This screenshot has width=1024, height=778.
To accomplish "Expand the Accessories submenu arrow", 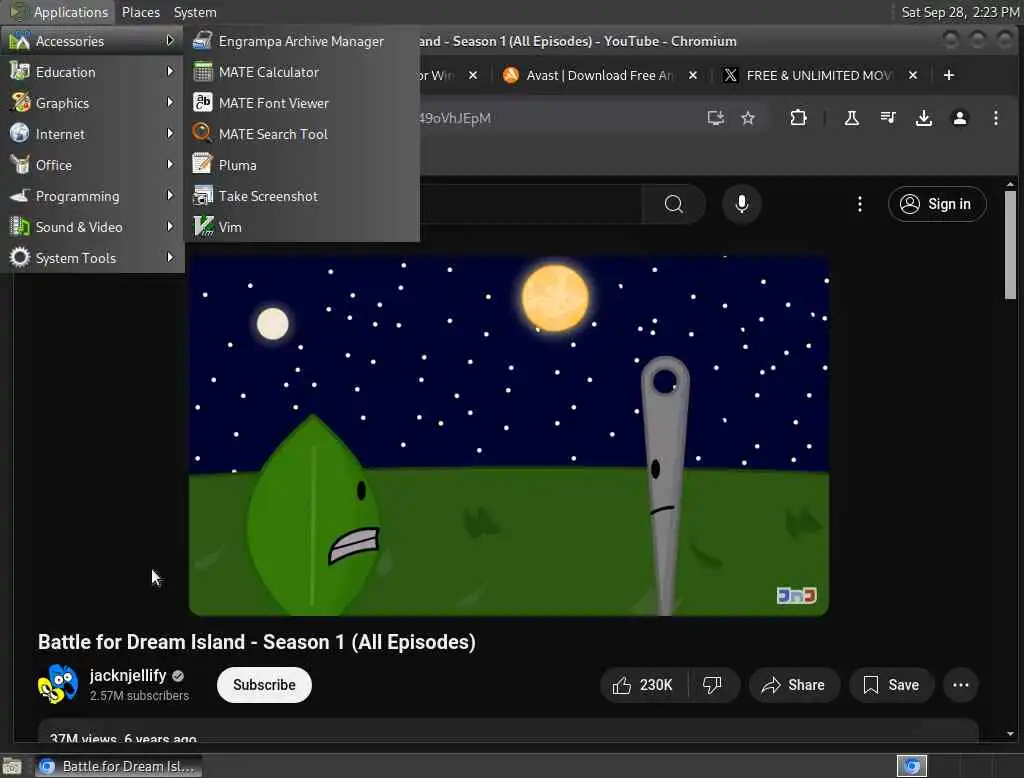I will coord(170,41).
